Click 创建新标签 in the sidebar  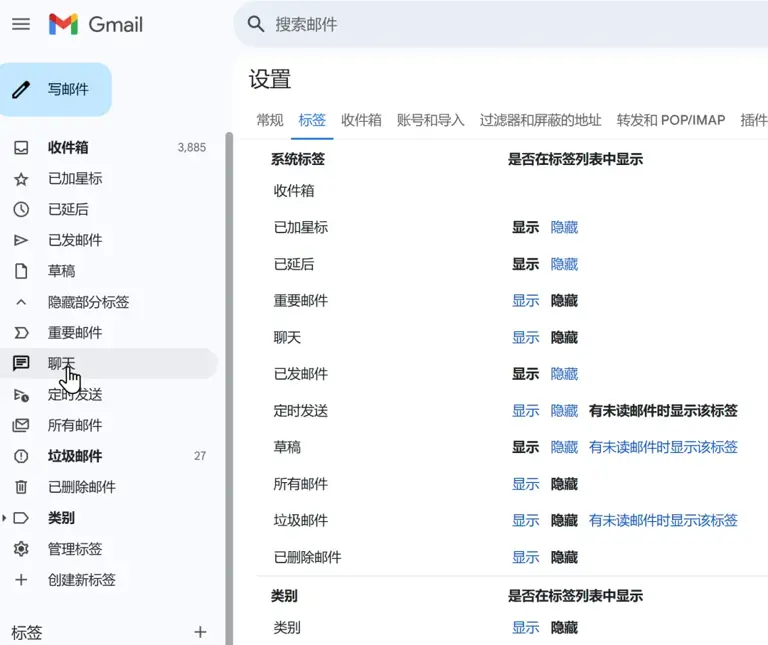(82, 580)
